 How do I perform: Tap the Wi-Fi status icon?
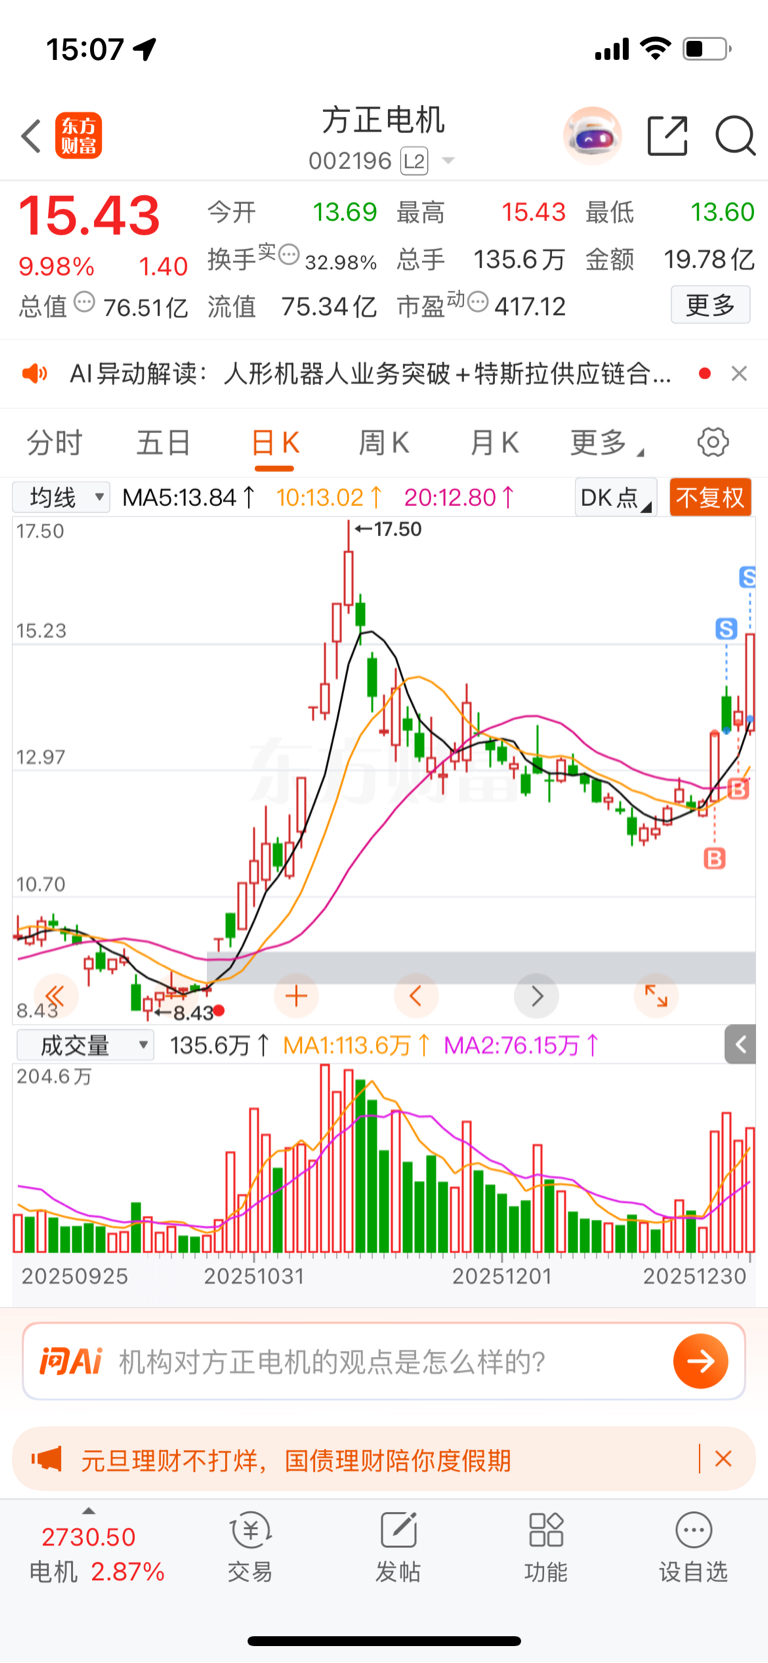[655, 48]
